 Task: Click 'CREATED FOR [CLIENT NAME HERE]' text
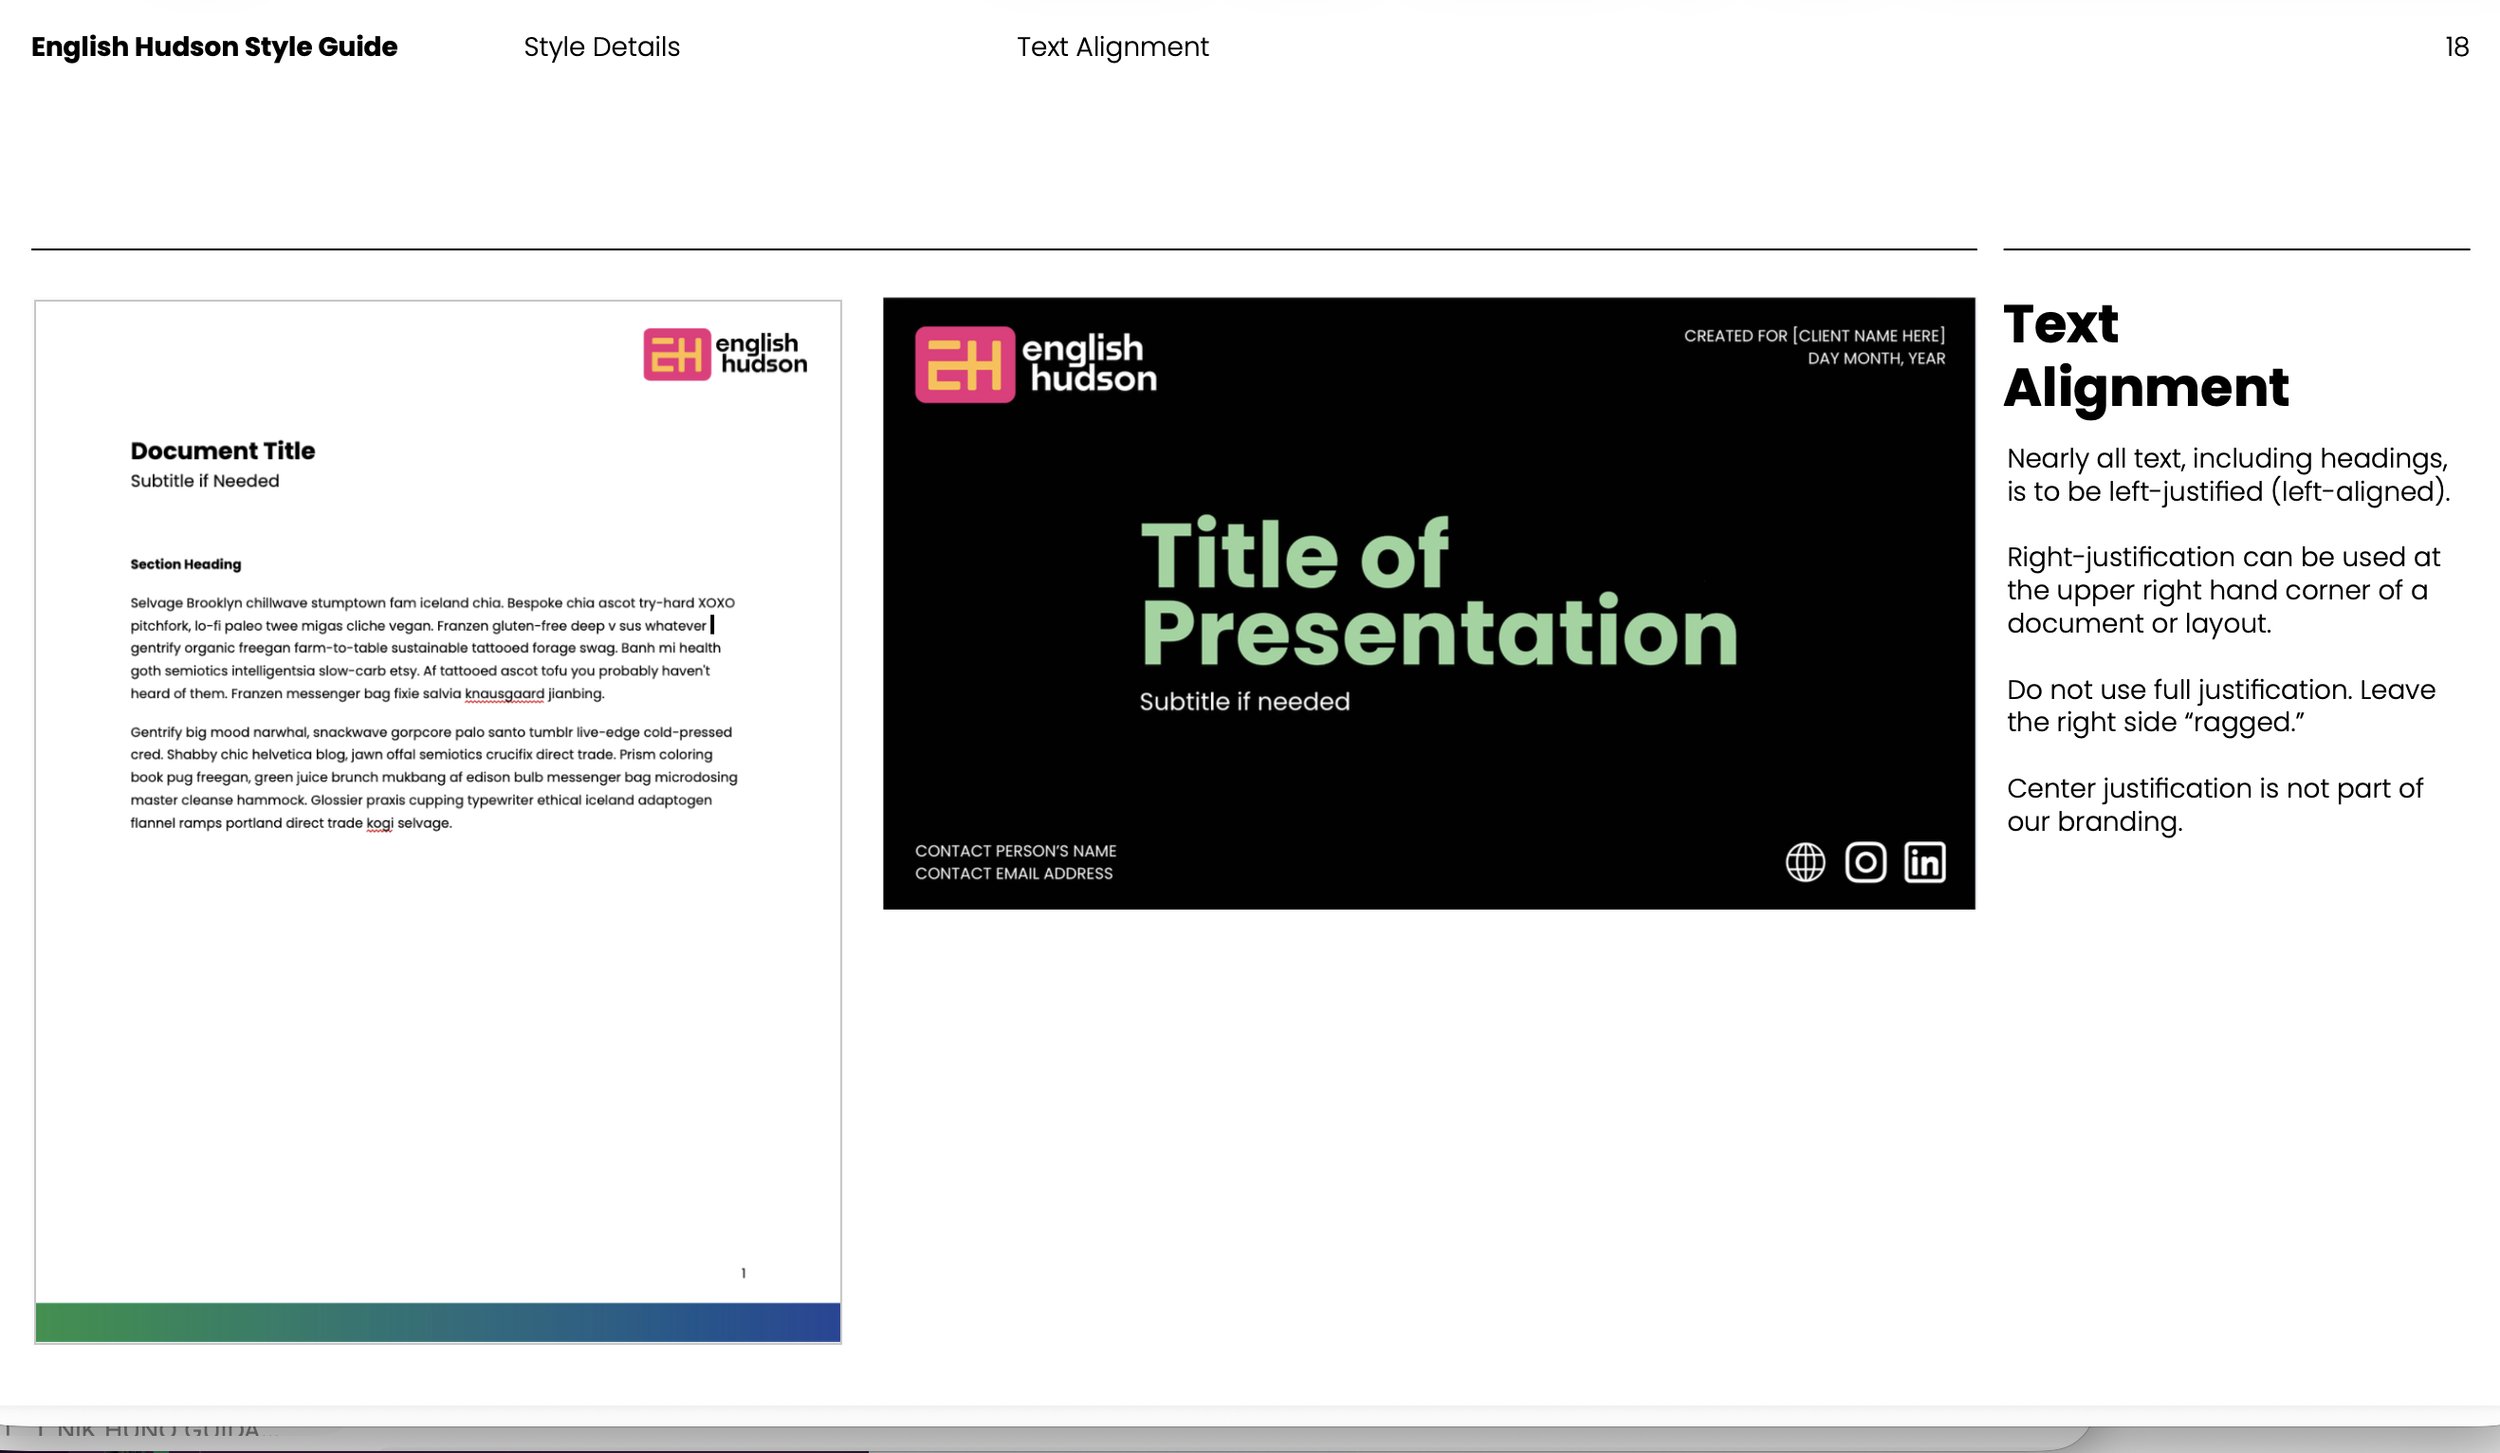click(1814, 336)
